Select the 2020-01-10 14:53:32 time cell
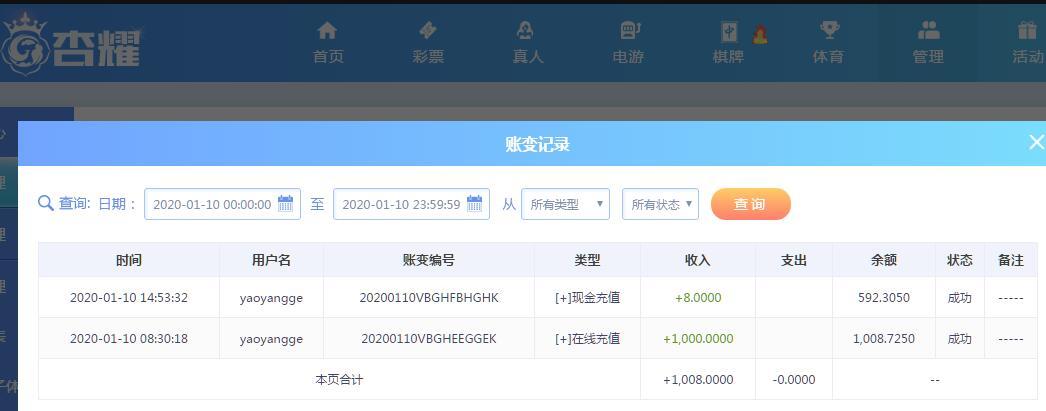The height and width of the screenshot is (411, 1046). (x=129, y=298)
